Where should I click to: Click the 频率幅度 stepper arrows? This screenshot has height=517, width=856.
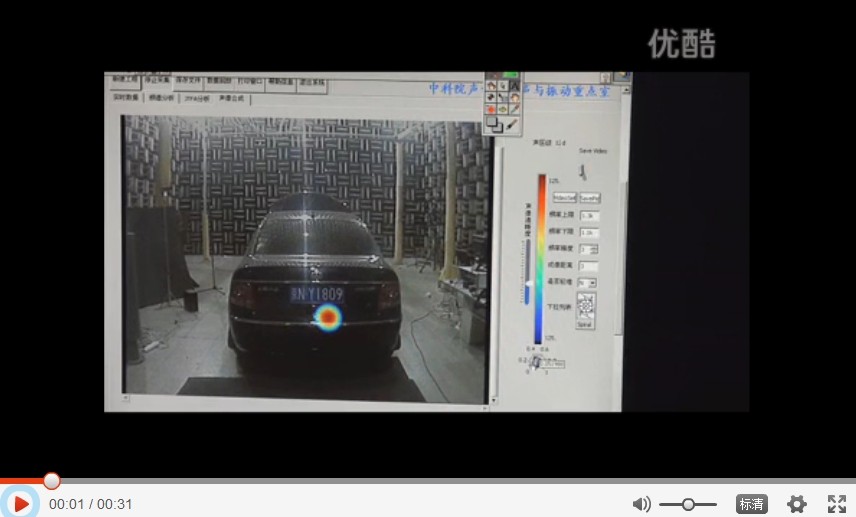tap(595, 249)
